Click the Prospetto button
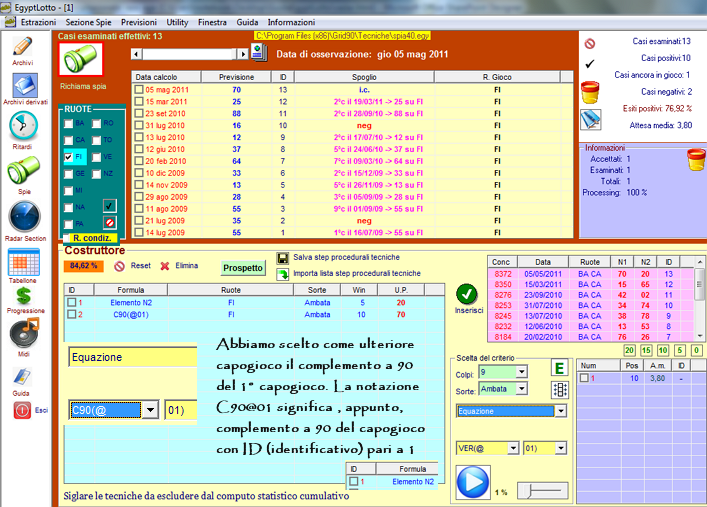Image resolution: width=707 pixels, height=507 pixels. coord(243,268)
